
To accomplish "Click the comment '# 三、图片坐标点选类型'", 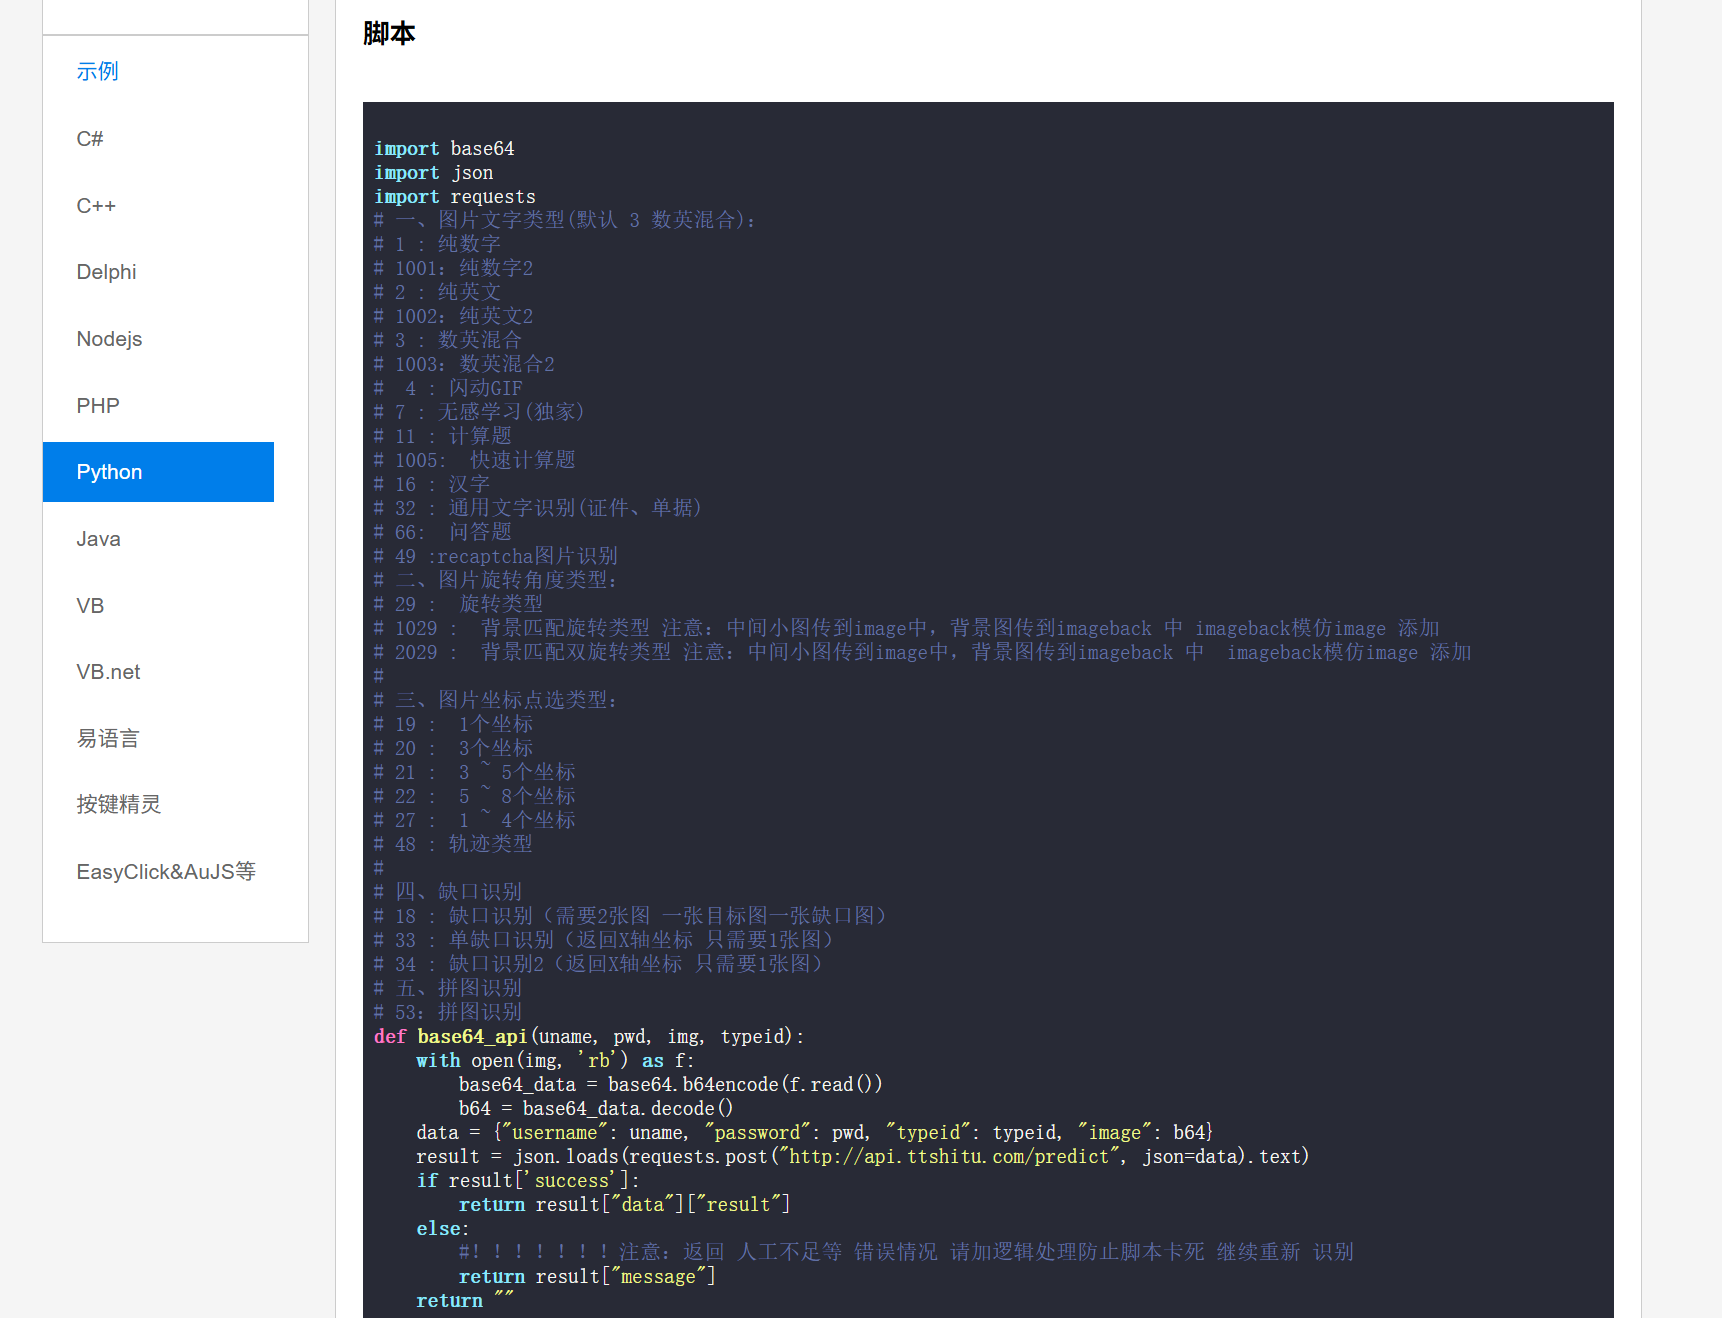I will [496, 700].
